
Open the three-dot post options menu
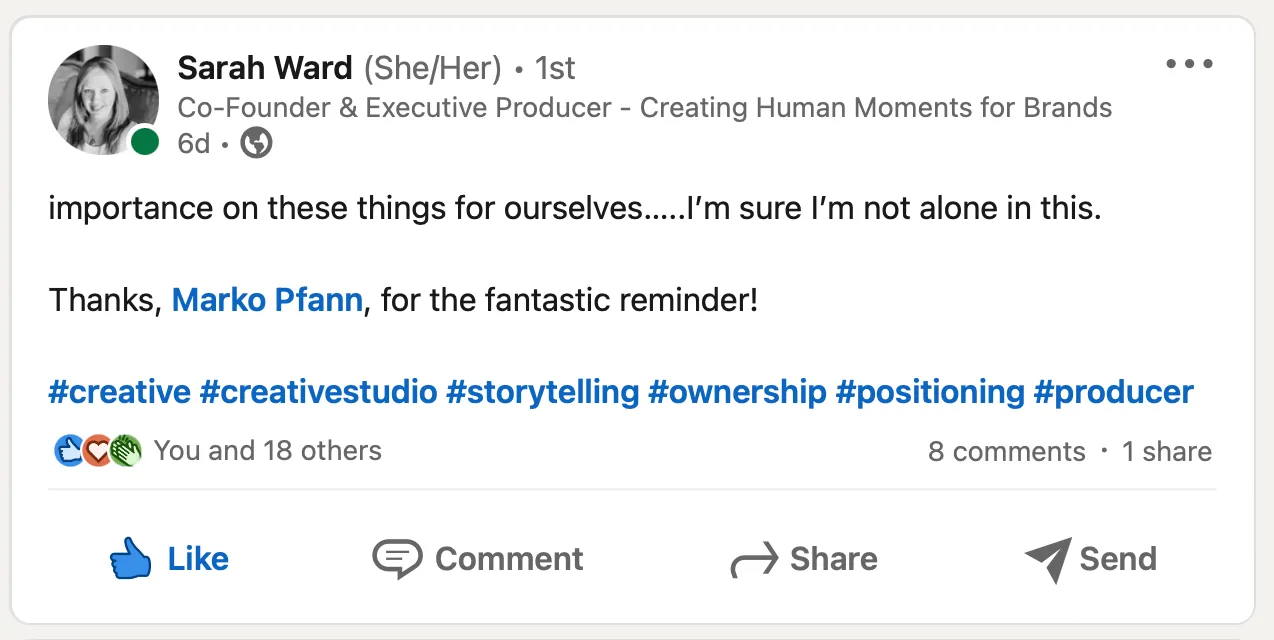(1189, 64)
